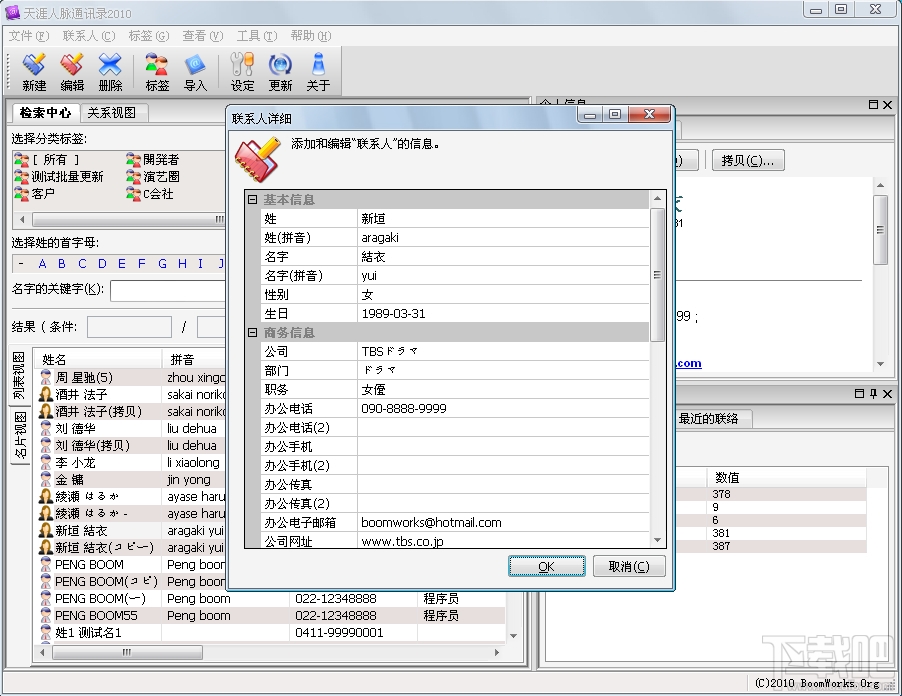The height and width of the screenshot is (696, 902).
Task: Sort by the 姓名 column header
Action: [98, 360]
